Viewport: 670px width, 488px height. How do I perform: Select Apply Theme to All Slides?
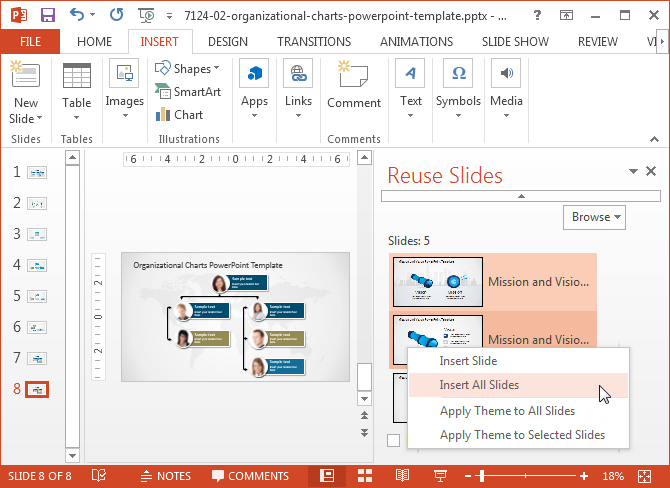507,411
